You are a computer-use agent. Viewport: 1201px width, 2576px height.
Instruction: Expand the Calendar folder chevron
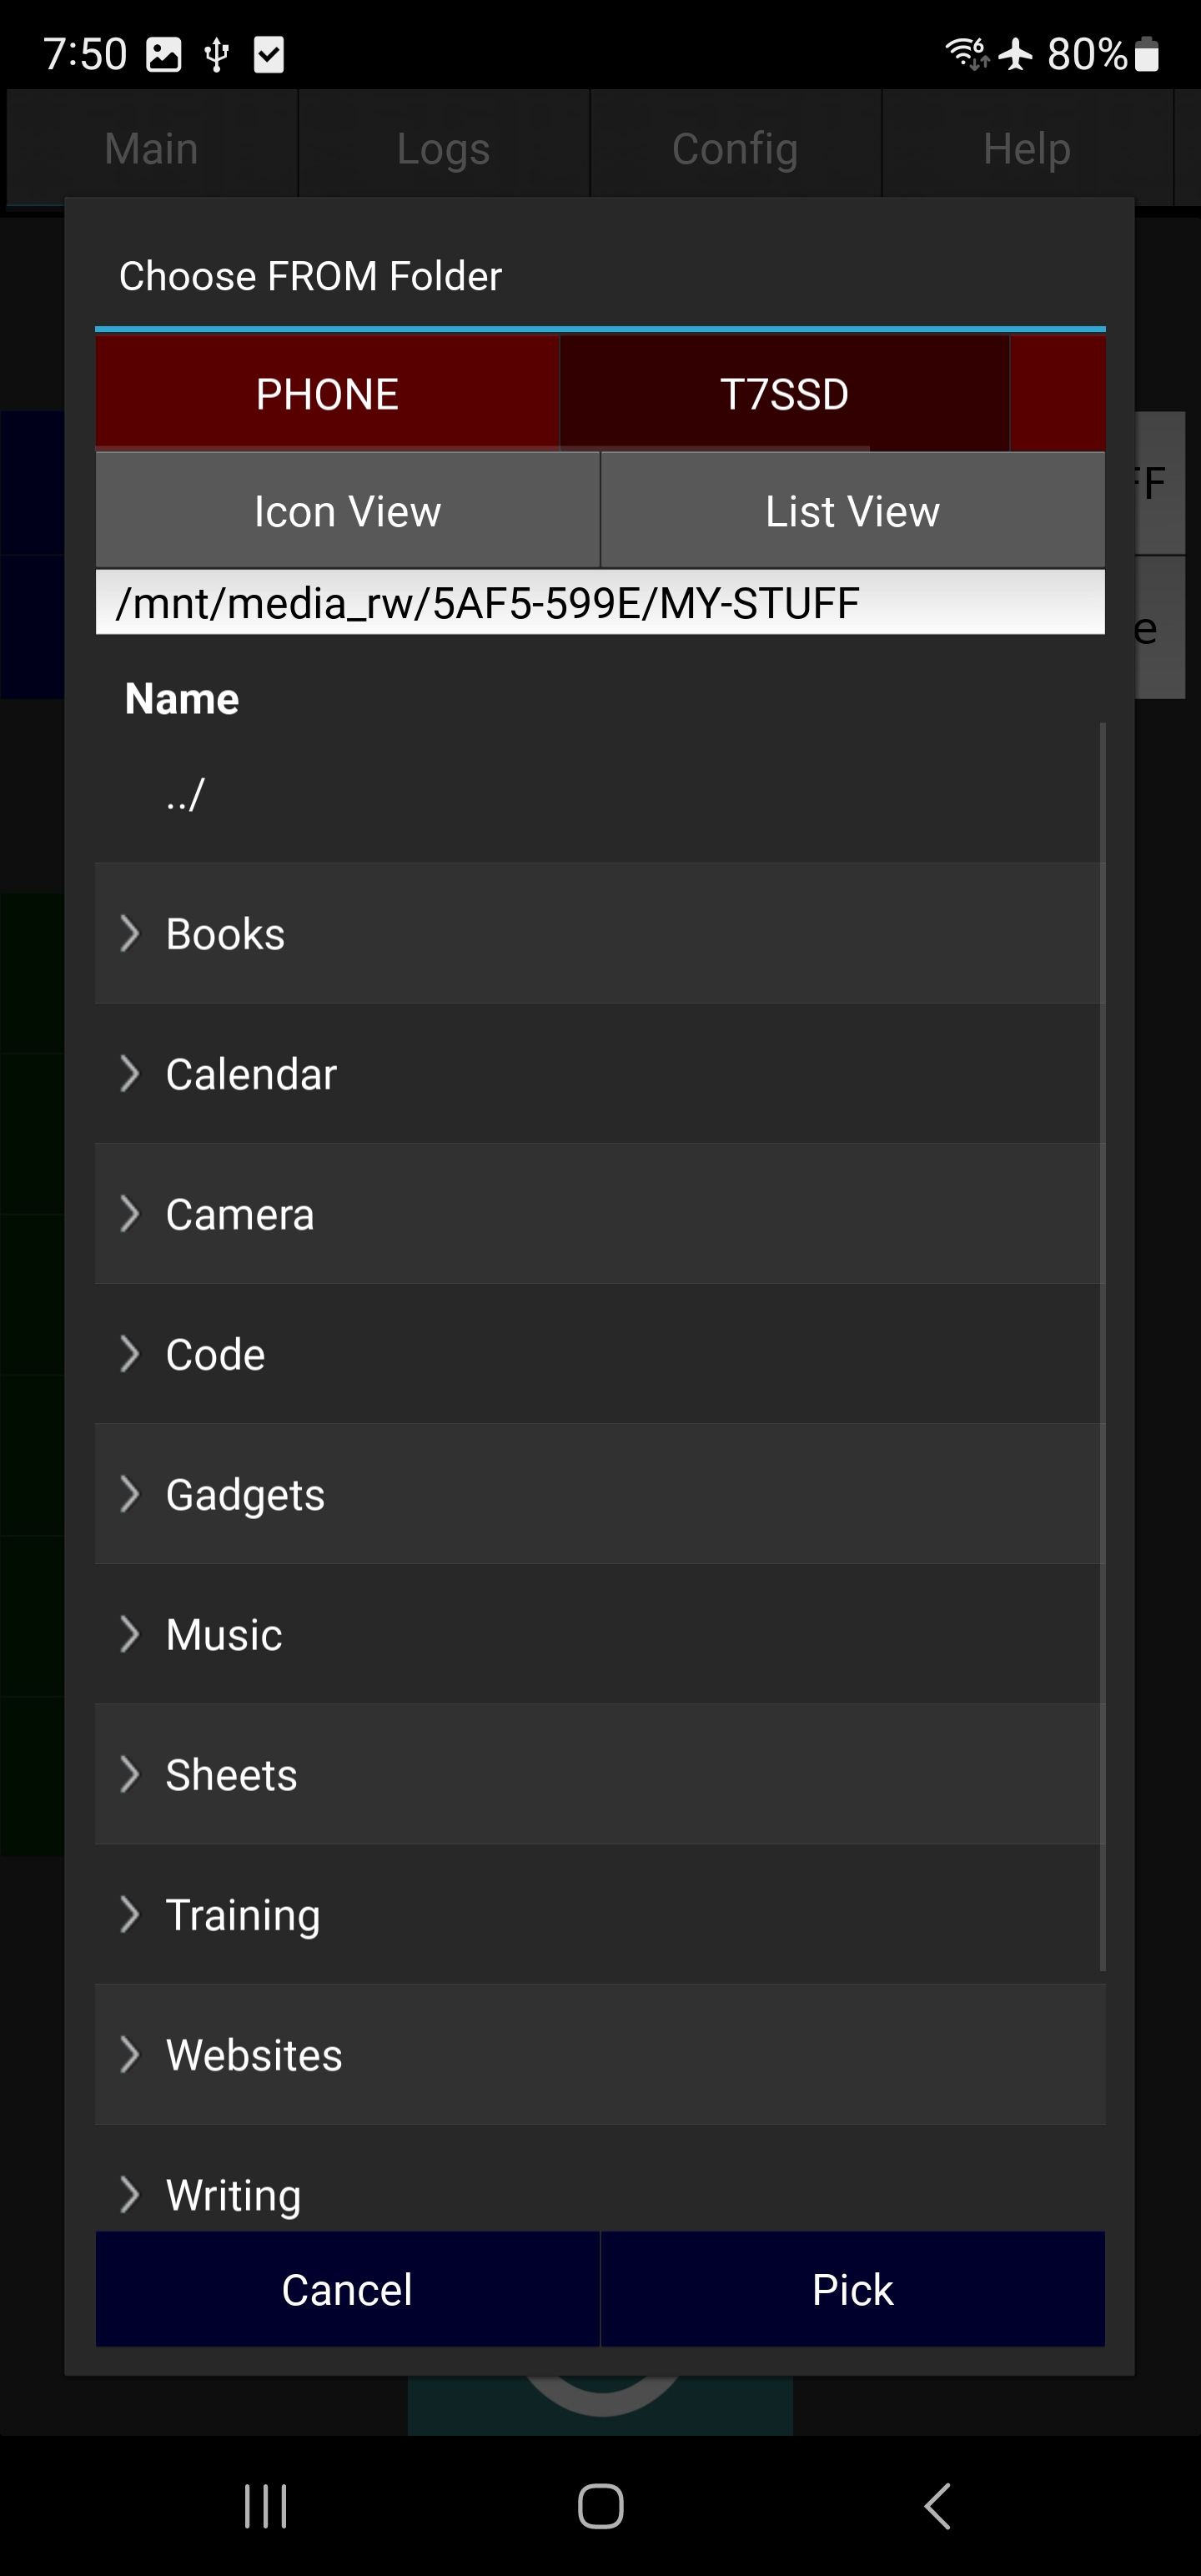click(129, 1073)
